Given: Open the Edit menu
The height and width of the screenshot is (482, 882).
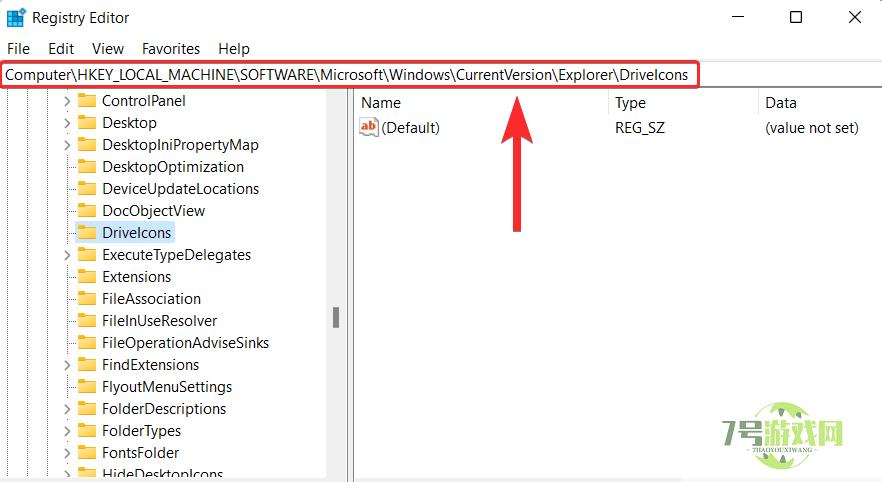Looking at the screenshot, I should pos(61,49).
